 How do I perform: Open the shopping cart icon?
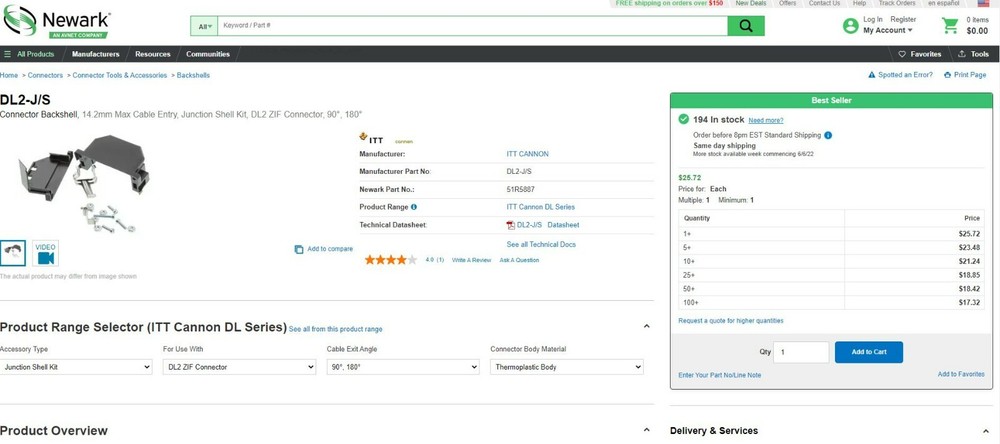(950, 26)
